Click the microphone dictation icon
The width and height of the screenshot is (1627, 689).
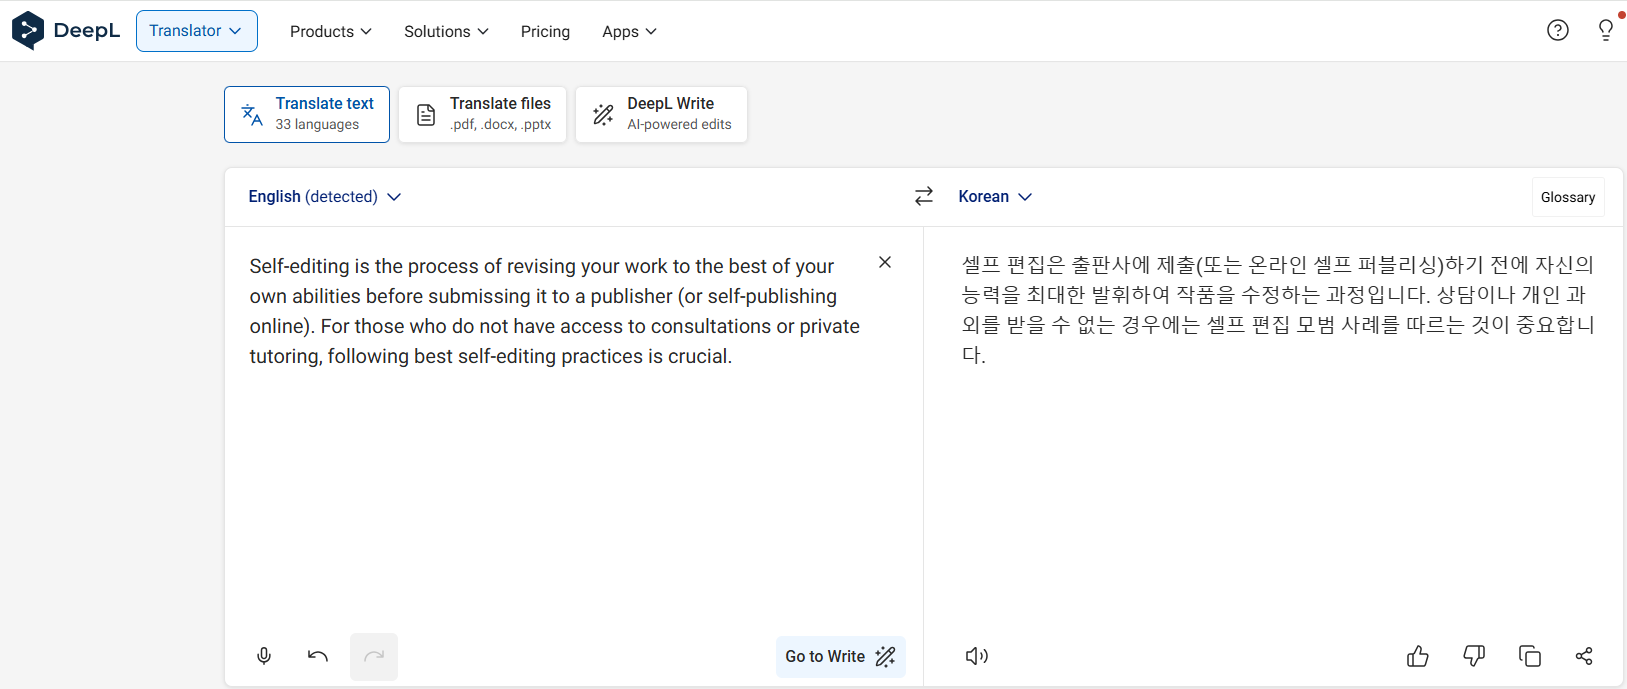pos(264,656)
